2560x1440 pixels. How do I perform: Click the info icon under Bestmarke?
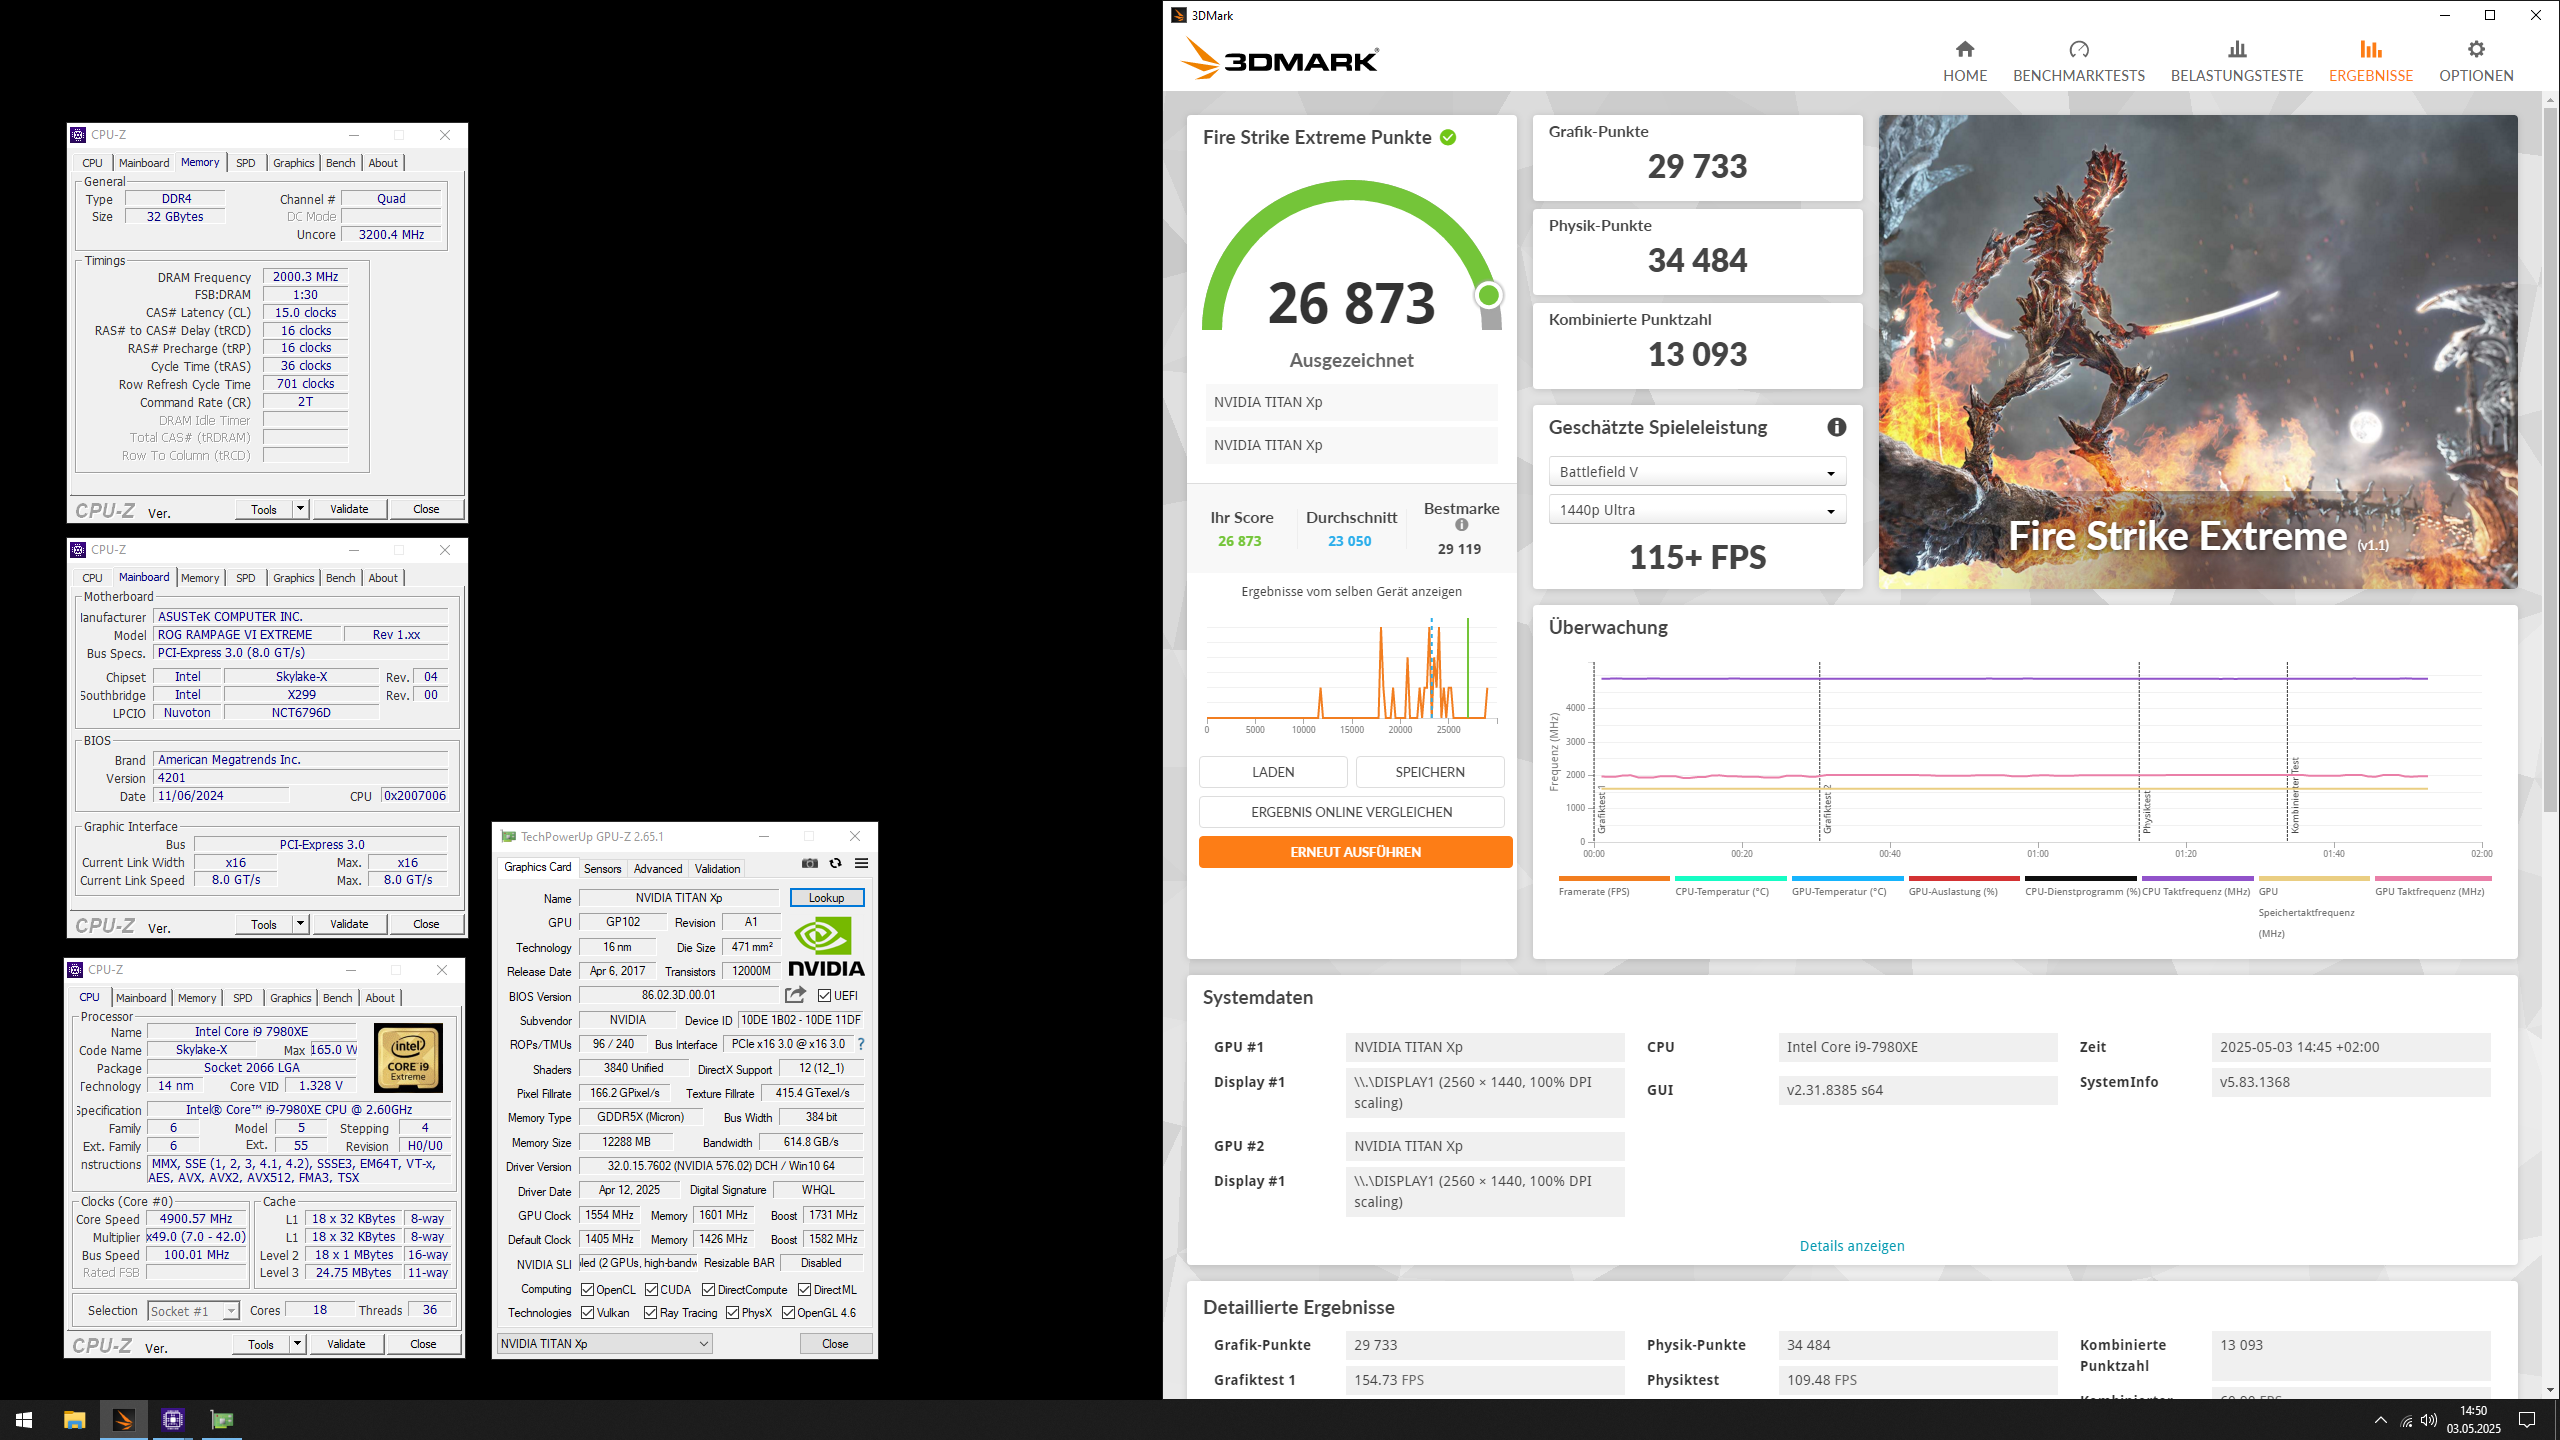(x=1462, y=525)
